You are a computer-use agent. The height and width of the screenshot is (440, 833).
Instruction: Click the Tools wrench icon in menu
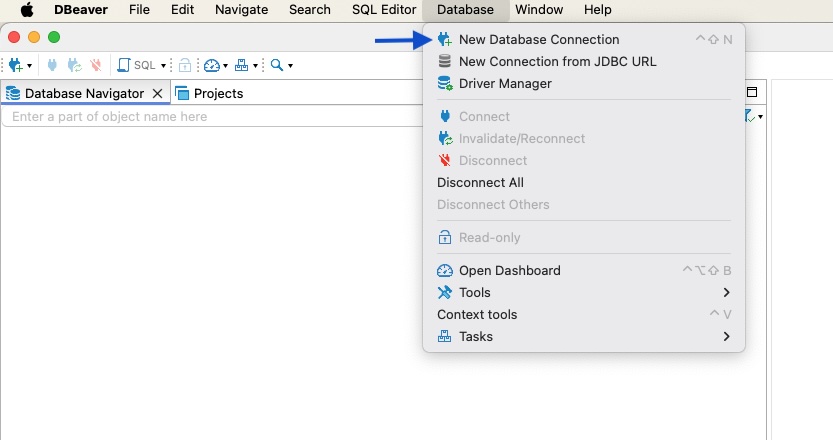pyautogui.click(x=445, y=292)
